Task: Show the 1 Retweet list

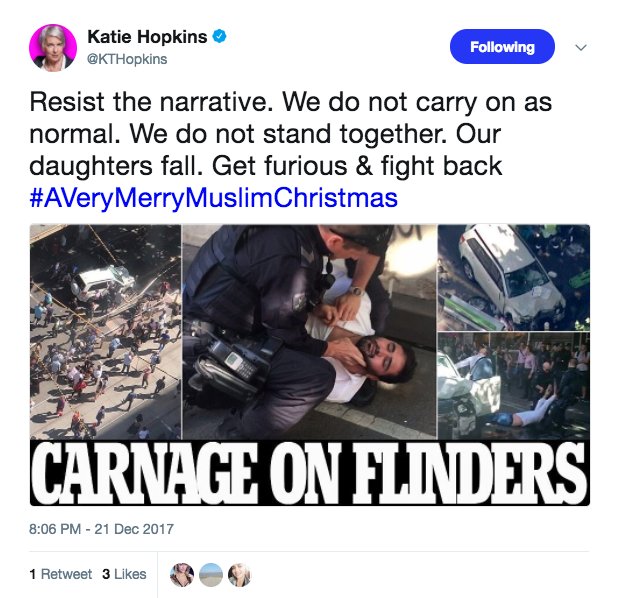Action: click(60, 574)
